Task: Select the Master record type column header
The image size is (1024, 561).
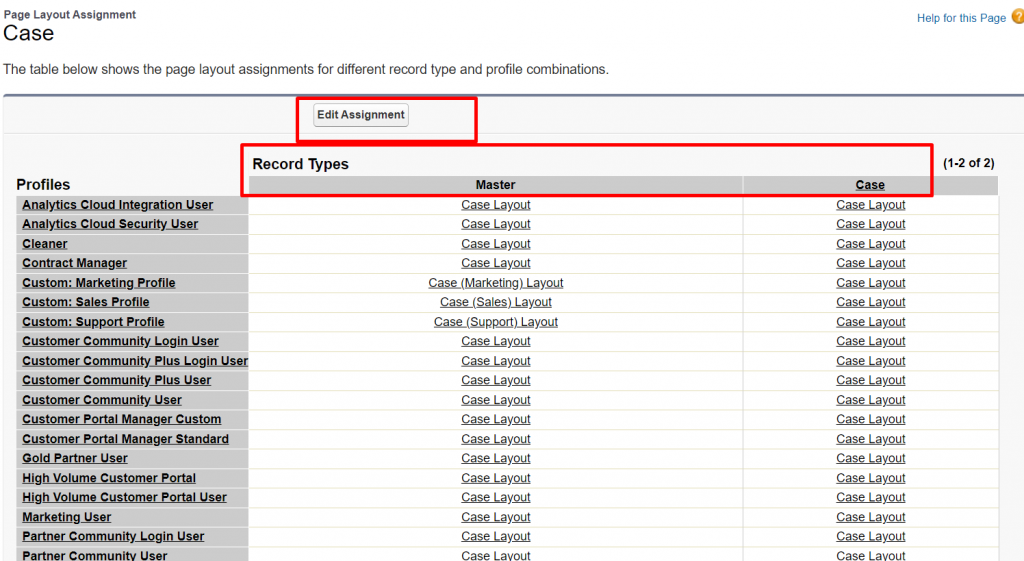Action: [495, 185]
